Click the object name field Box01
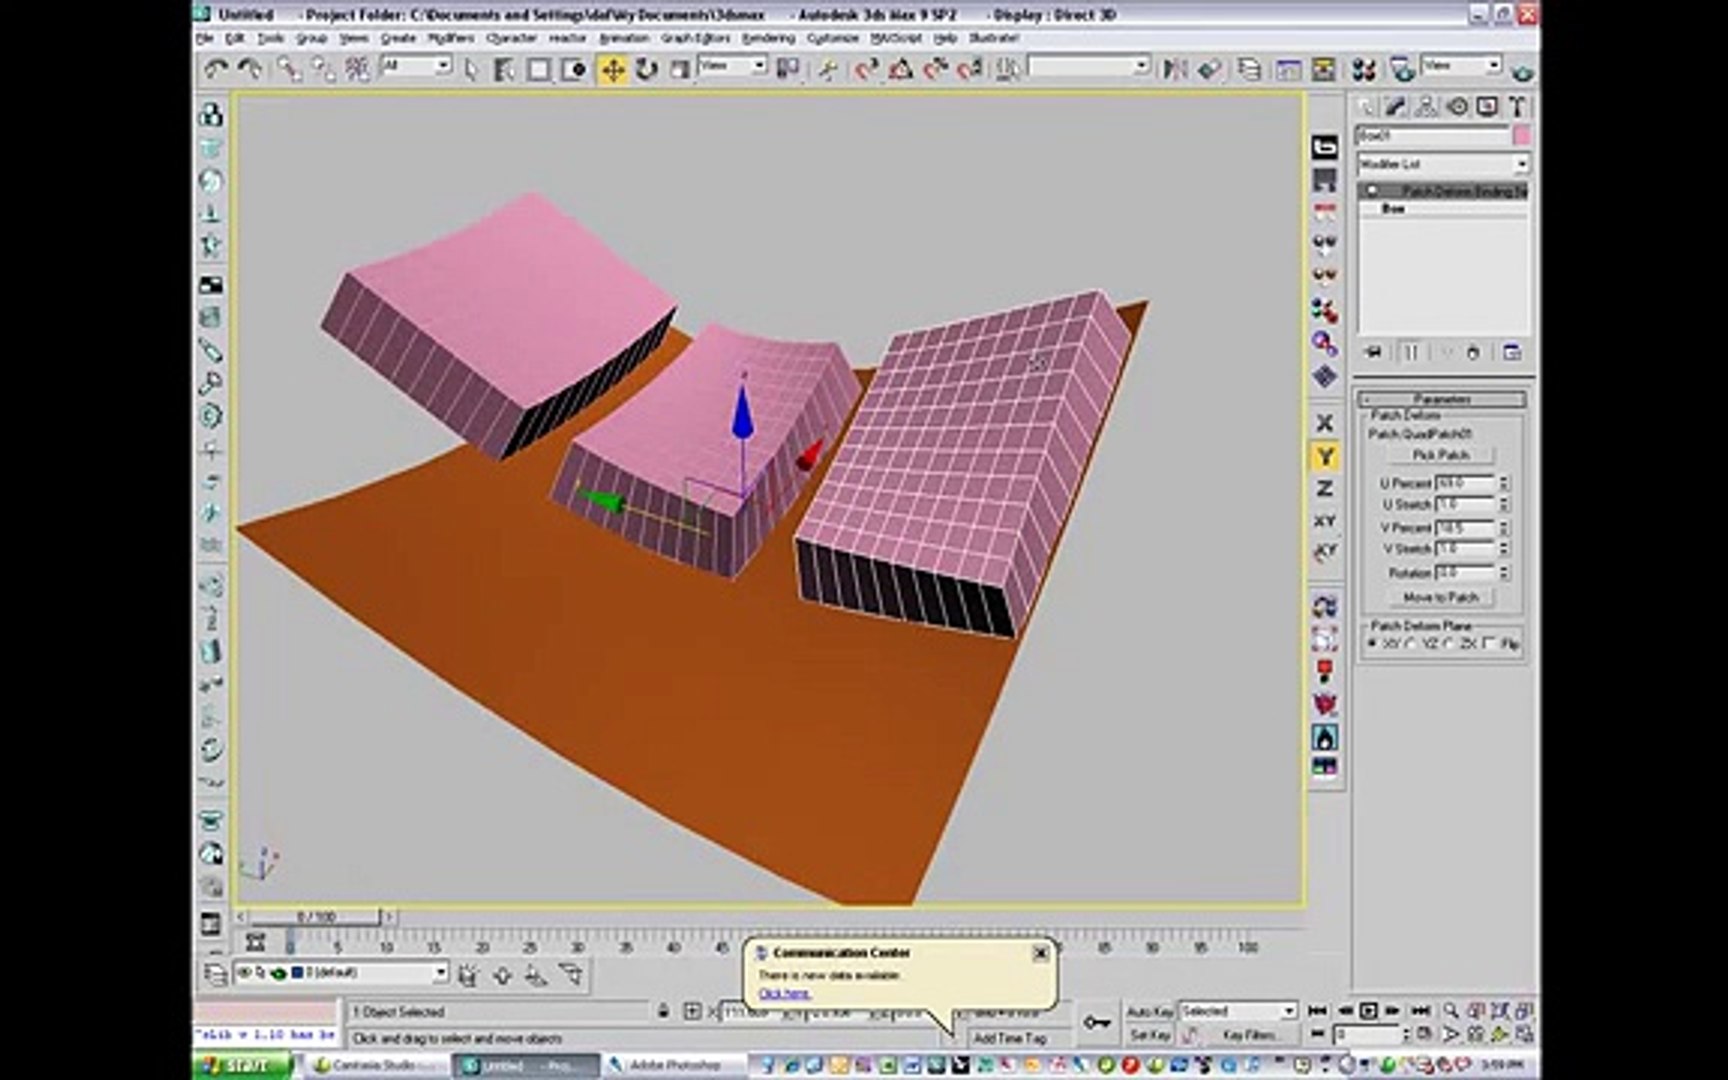1728x1080 pixels. pos(1432,135)
